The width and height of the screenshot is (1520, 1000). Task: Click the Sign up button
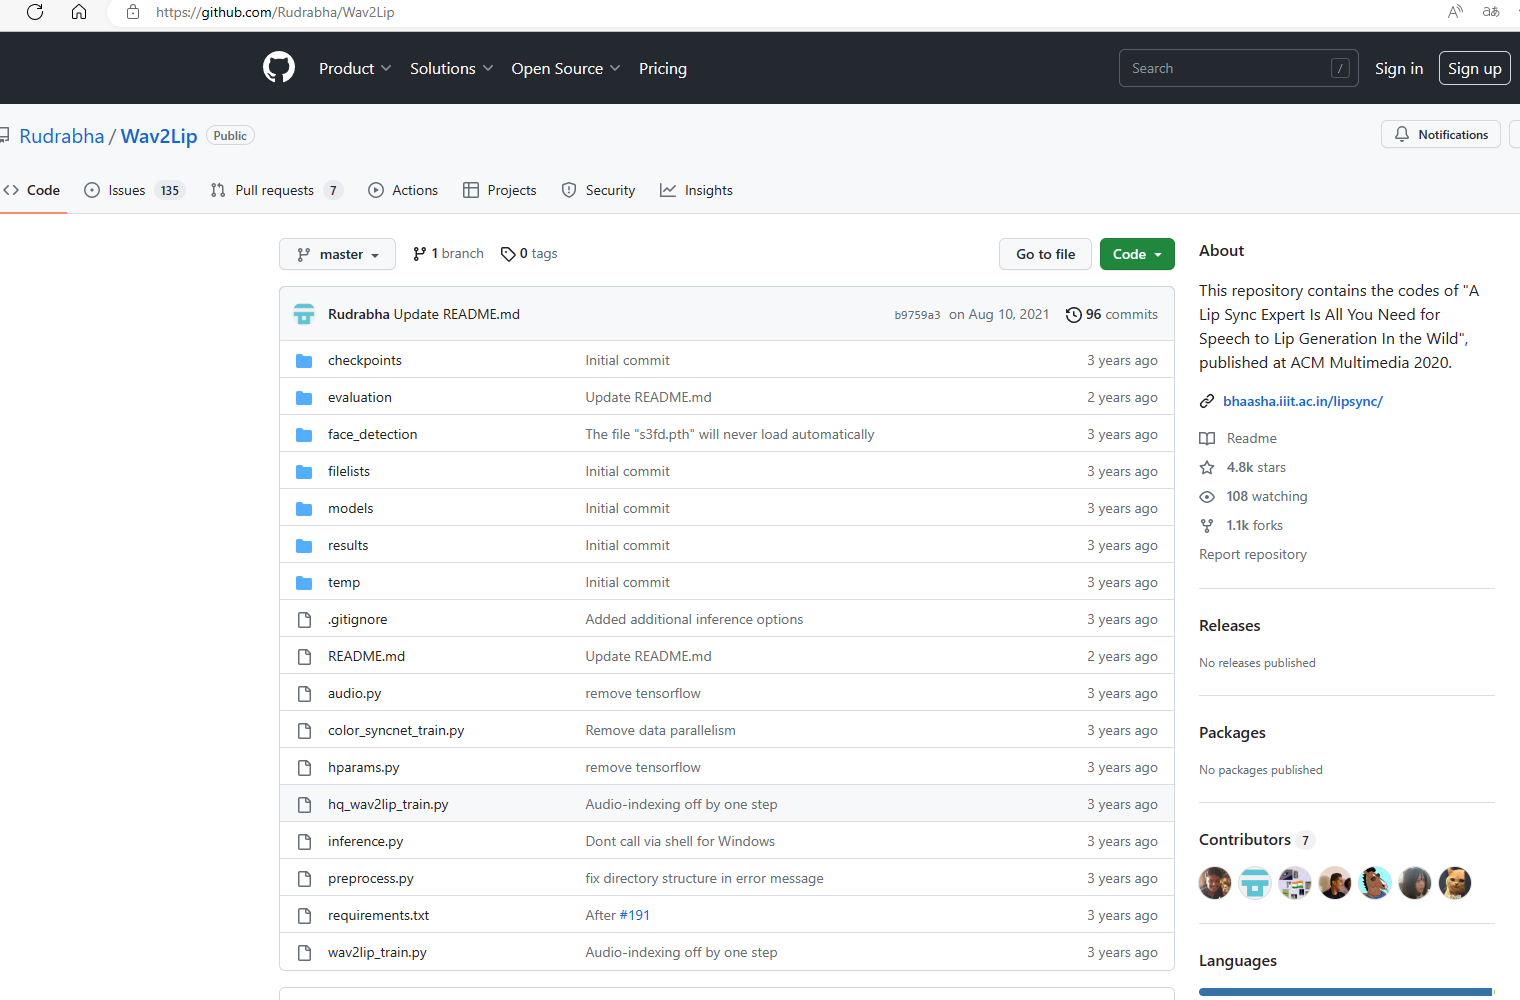(1475, 68)
